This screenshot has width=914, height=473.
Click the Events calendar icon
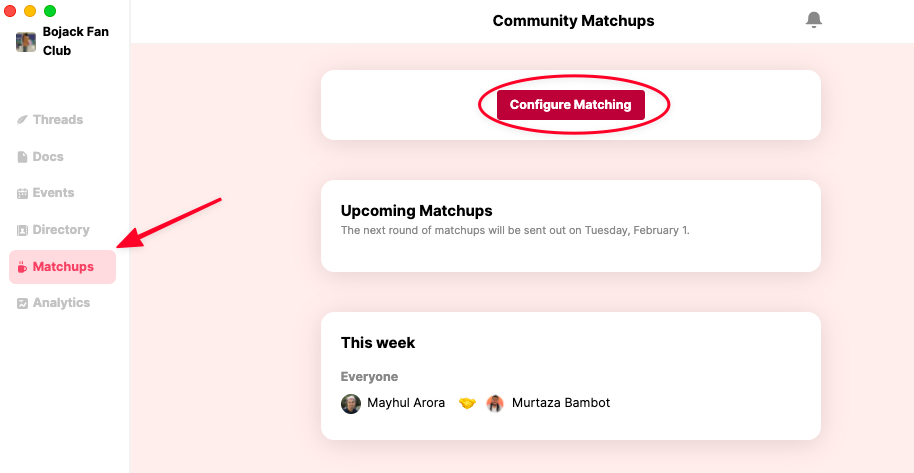tap(22, 194)
